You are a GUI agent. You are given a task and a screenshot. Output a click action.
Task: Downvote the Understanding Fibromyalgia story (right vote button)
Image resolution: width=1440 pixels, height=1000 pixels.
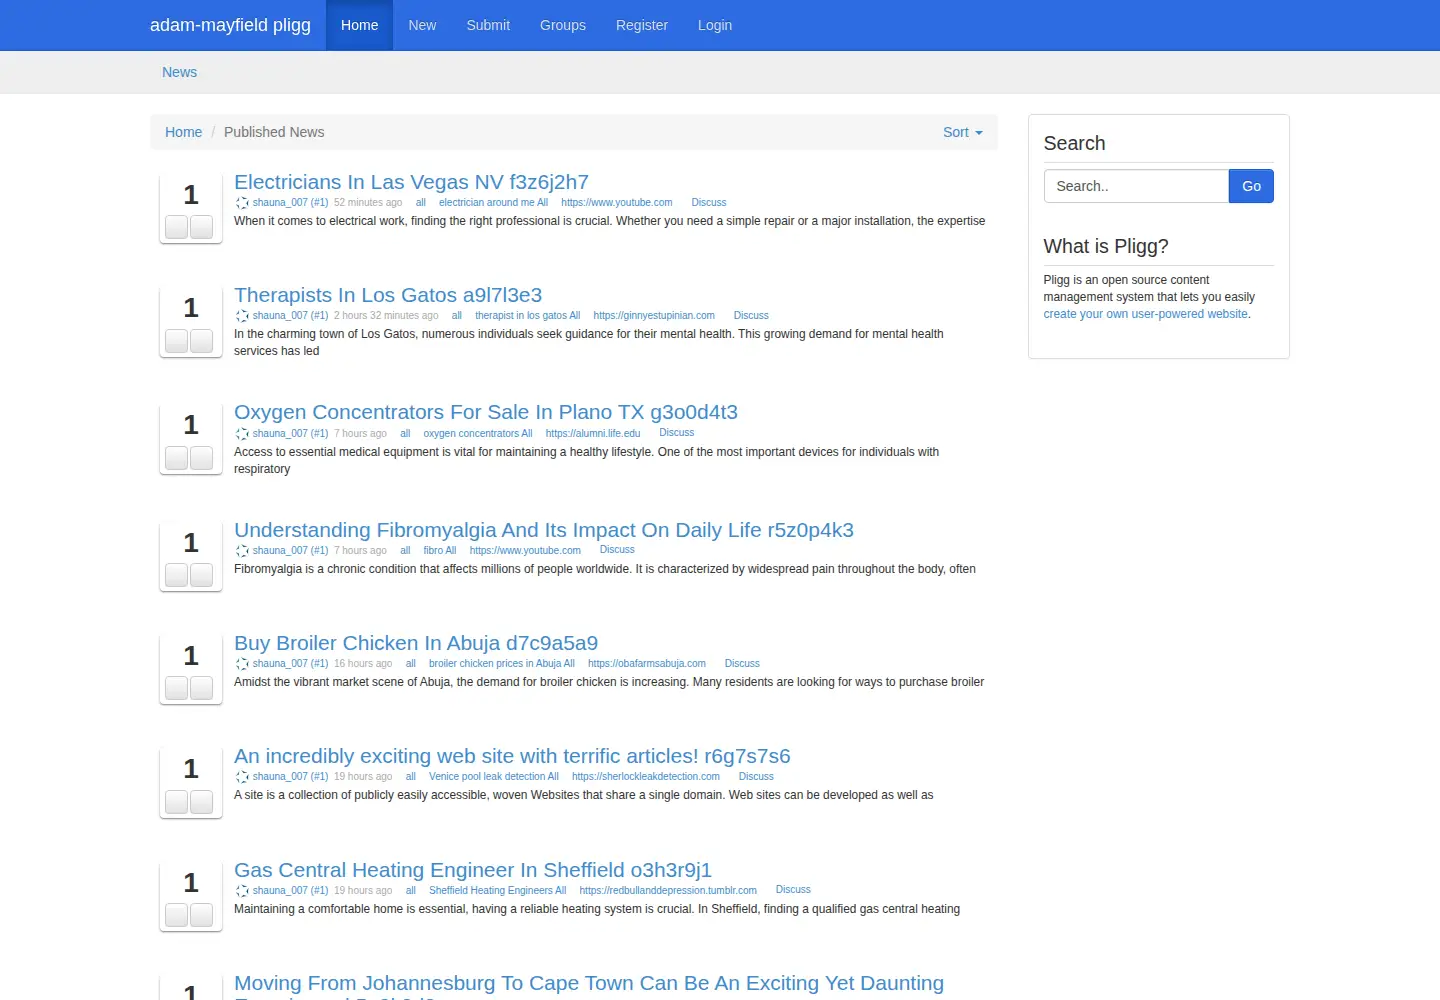[x=202, y=575]
